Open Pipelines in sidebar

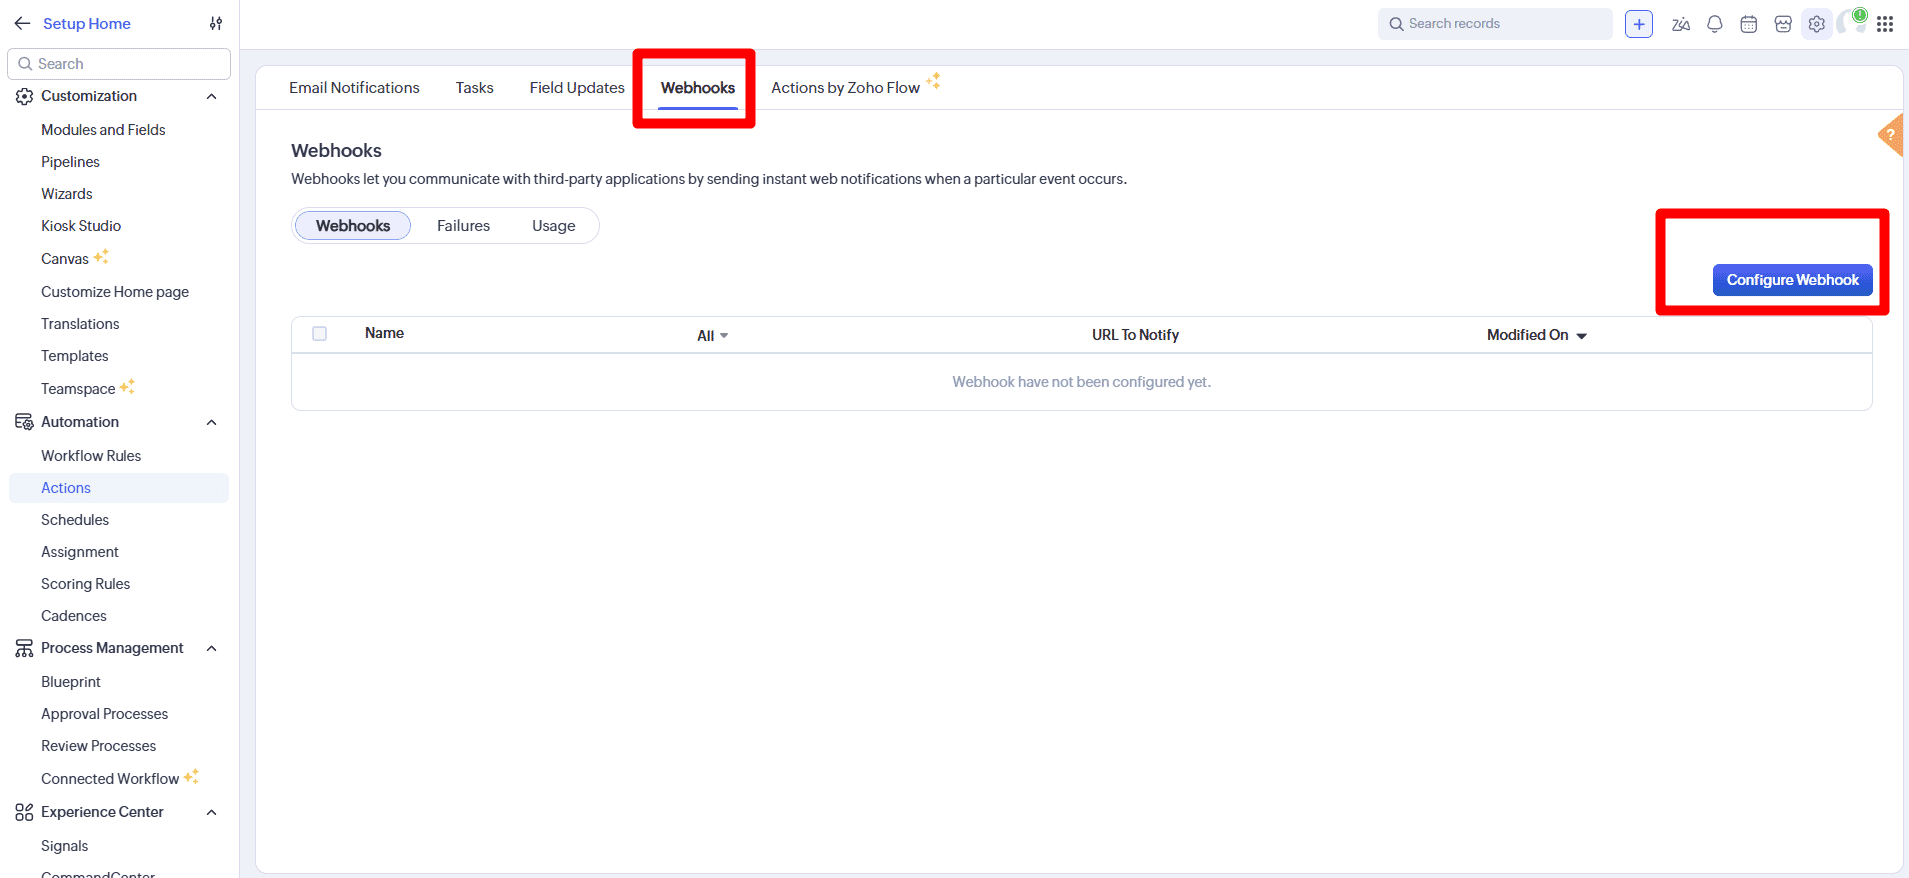70,162
